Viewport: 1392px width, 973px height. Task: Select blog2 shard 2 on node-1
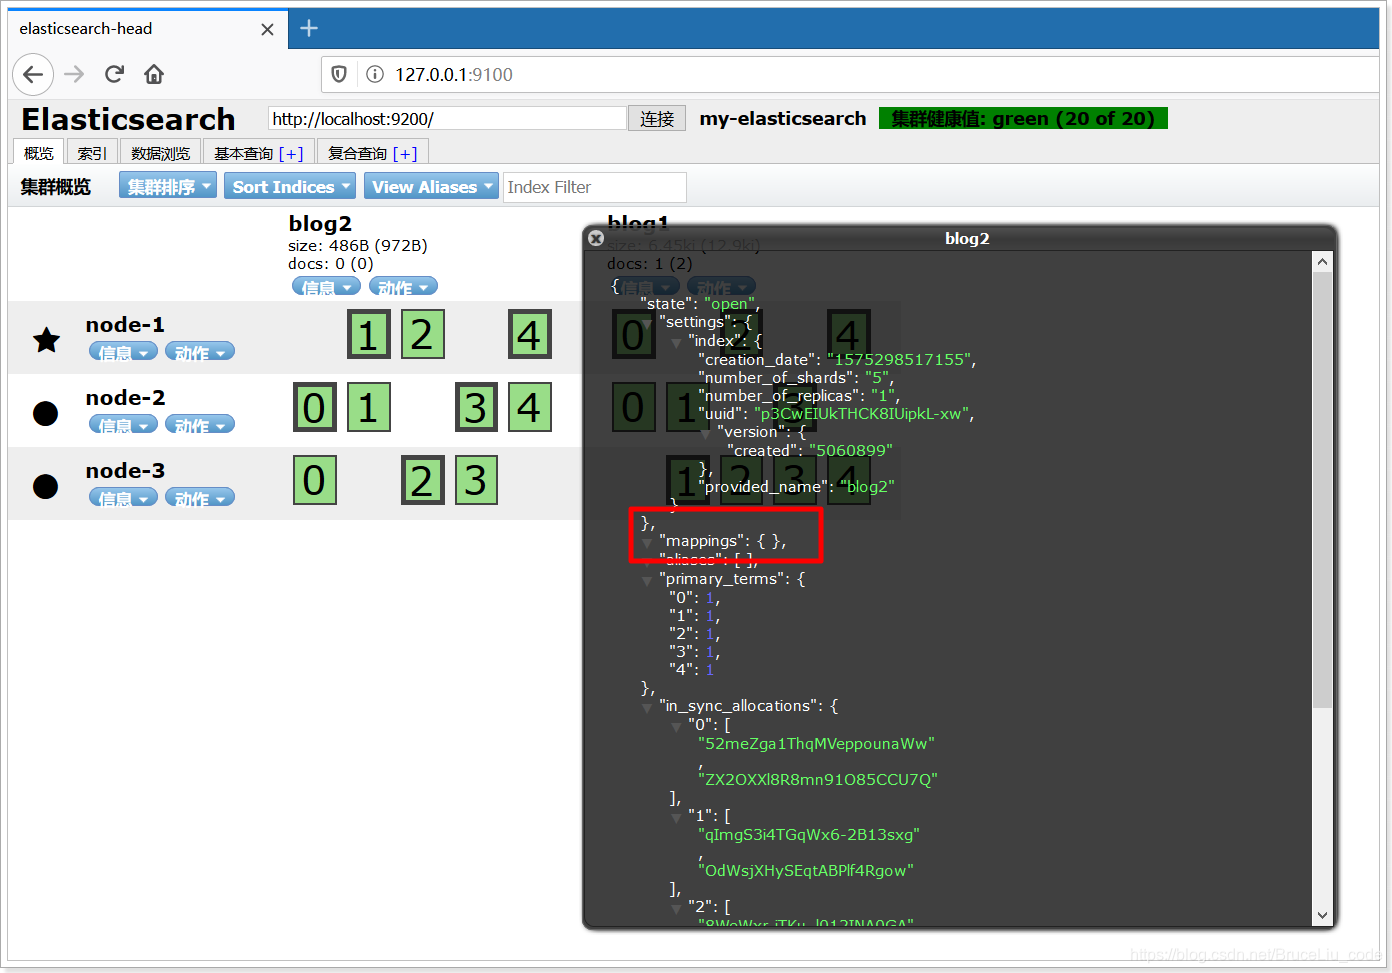tap(422, 334)
